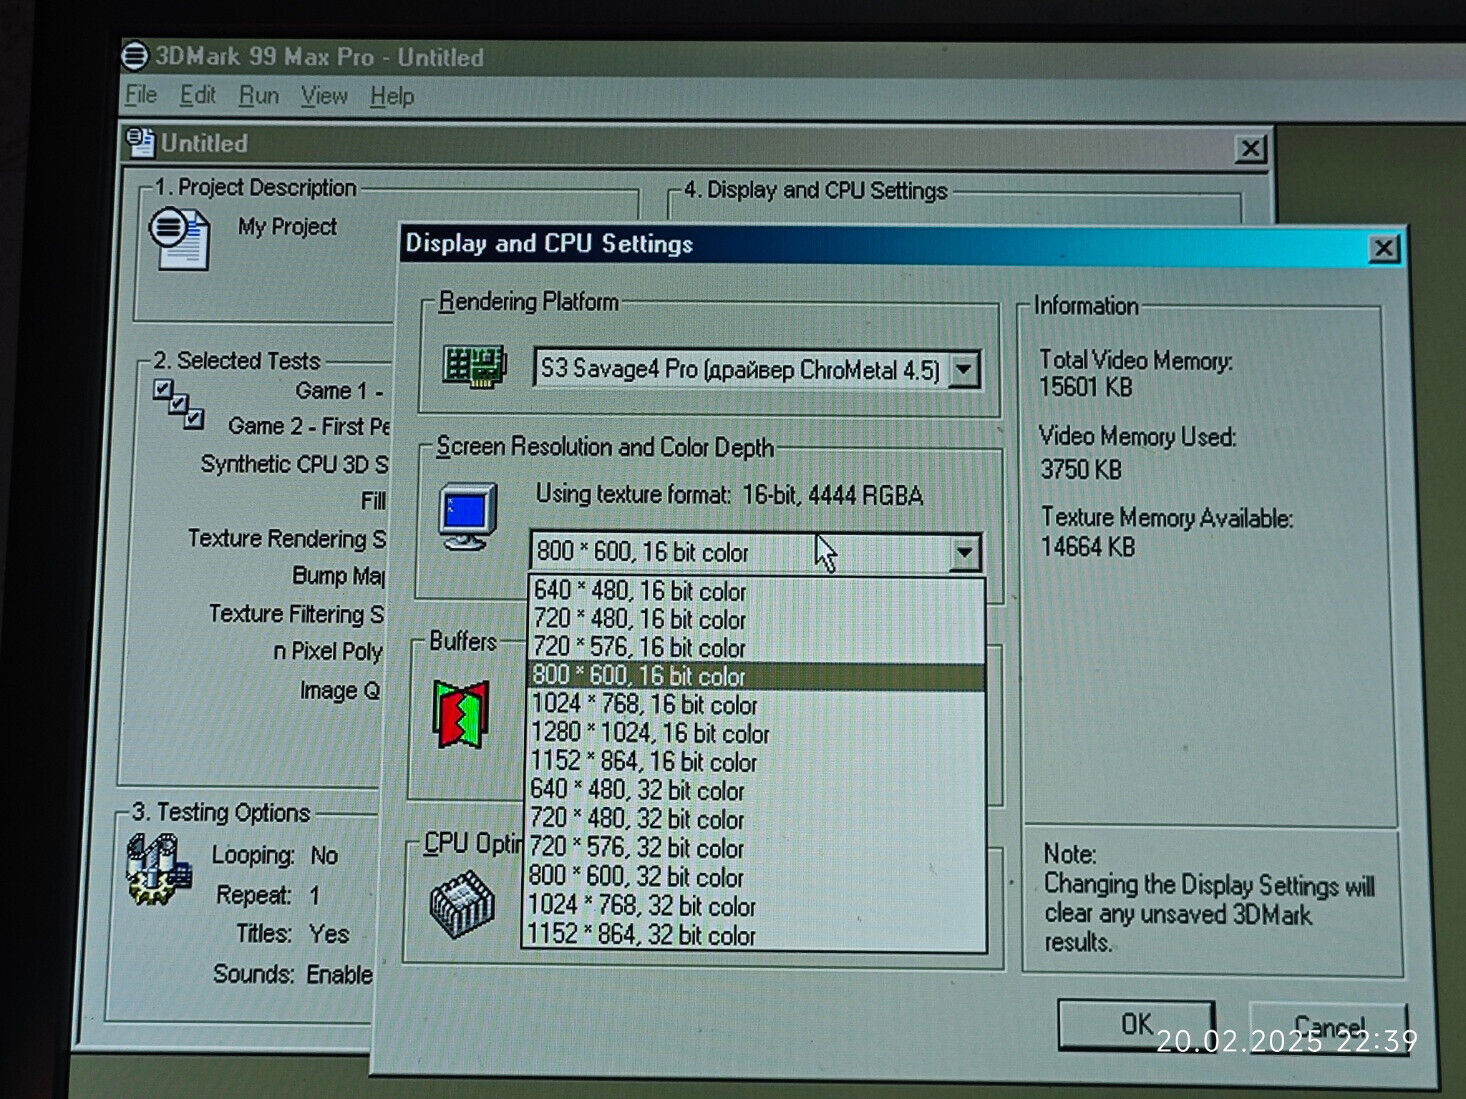
Task: Select 640 * 480, 32 bit color
Action: pos(756,791)
